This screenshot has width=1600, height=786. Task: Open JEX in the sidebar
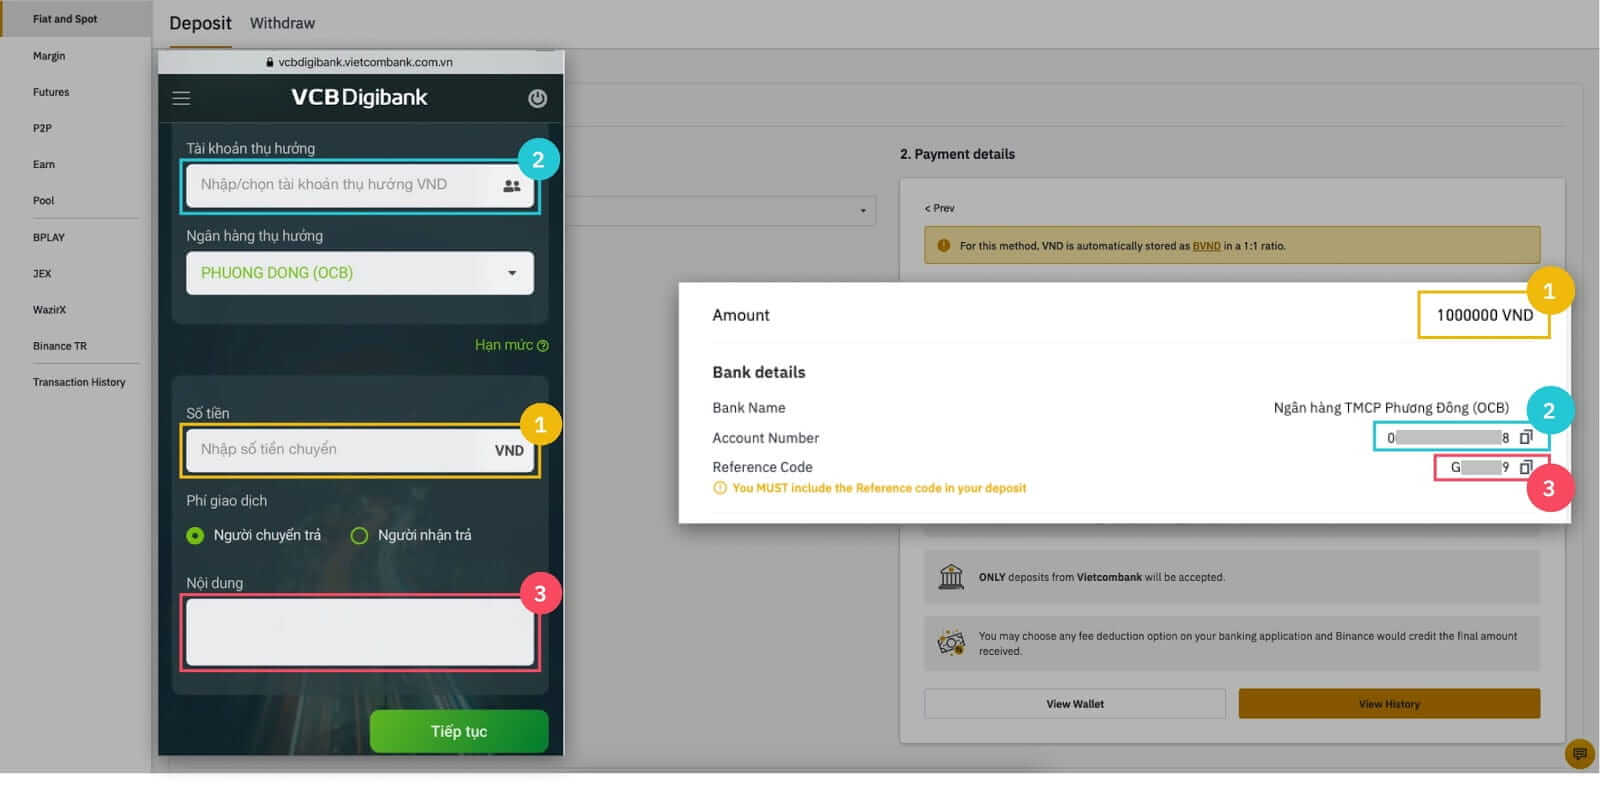(42, 273)
